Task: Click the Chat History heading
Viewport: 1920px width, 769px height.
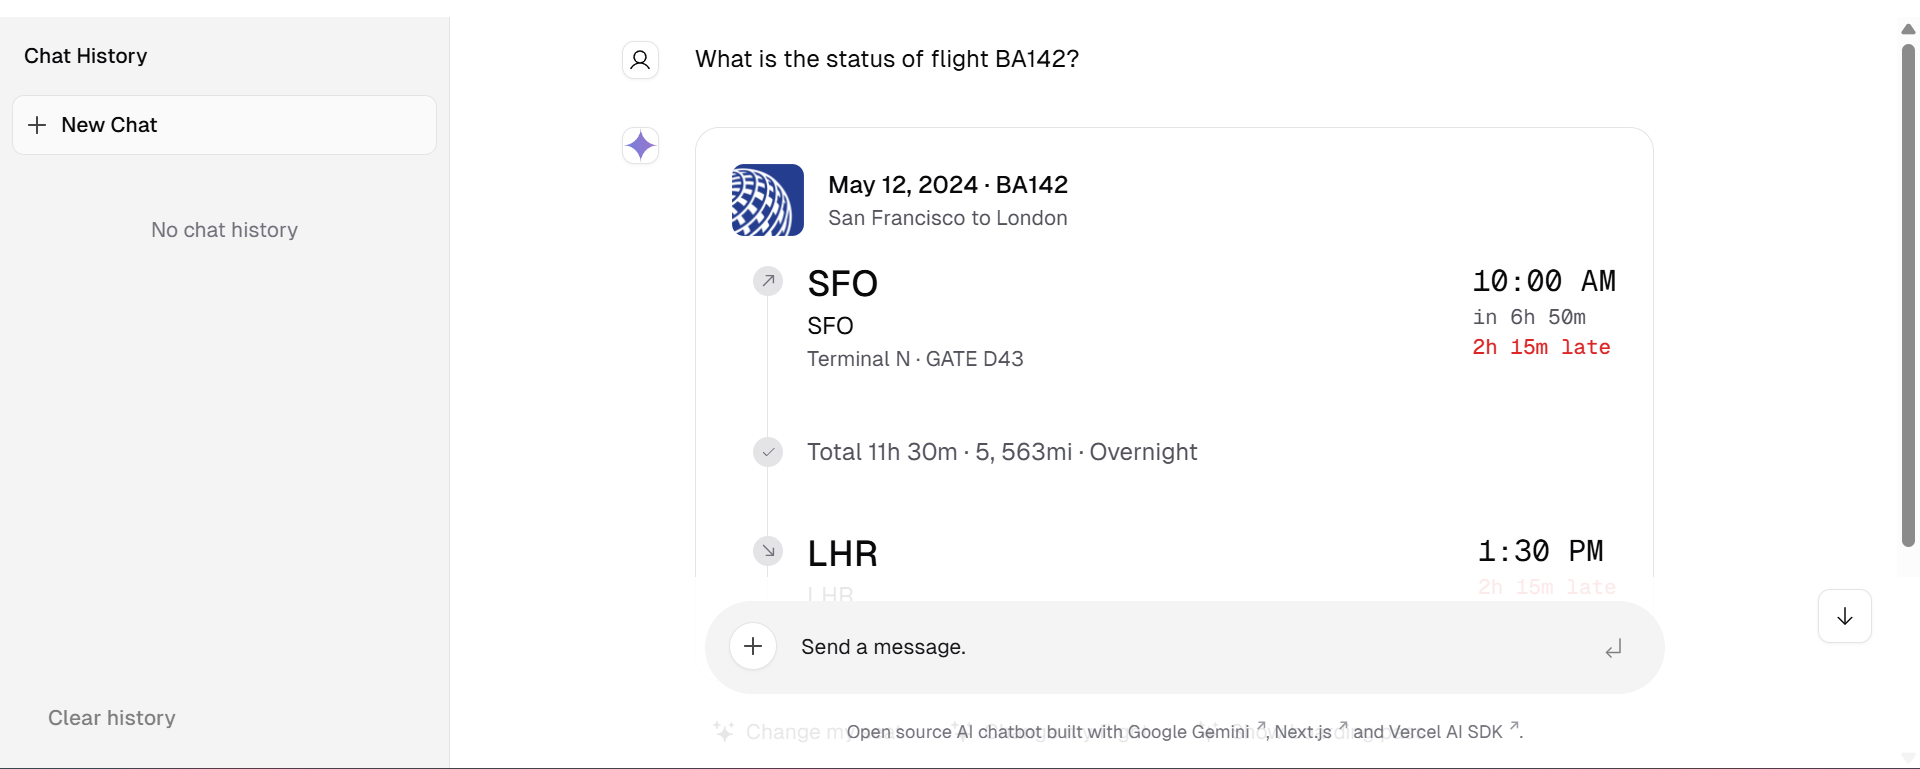Action: pyautogui.click(x=86, y=56)
